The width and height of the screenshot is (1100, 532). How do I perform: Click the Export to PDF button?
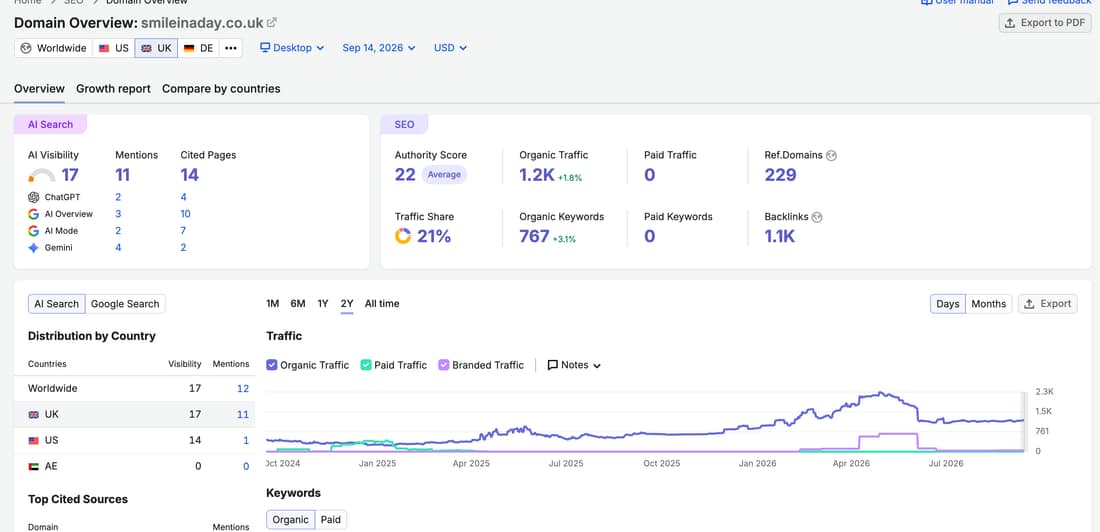point(1045,22)
